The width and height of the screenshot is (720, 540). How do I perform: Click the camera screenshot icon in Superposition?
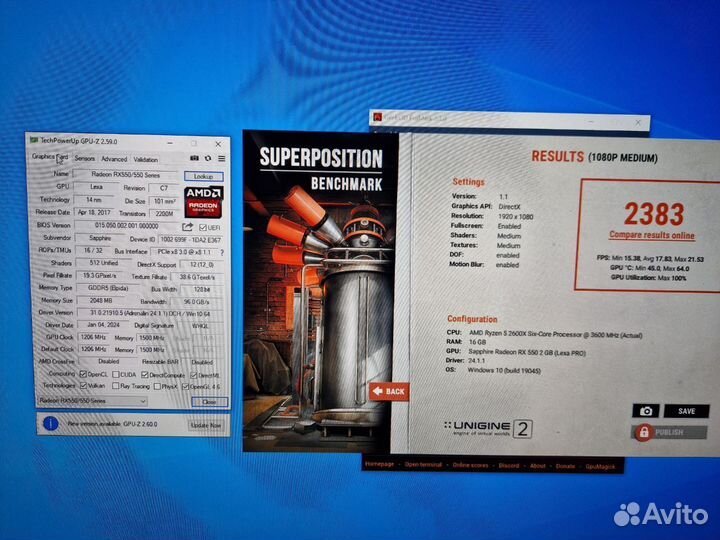point(646,411)
